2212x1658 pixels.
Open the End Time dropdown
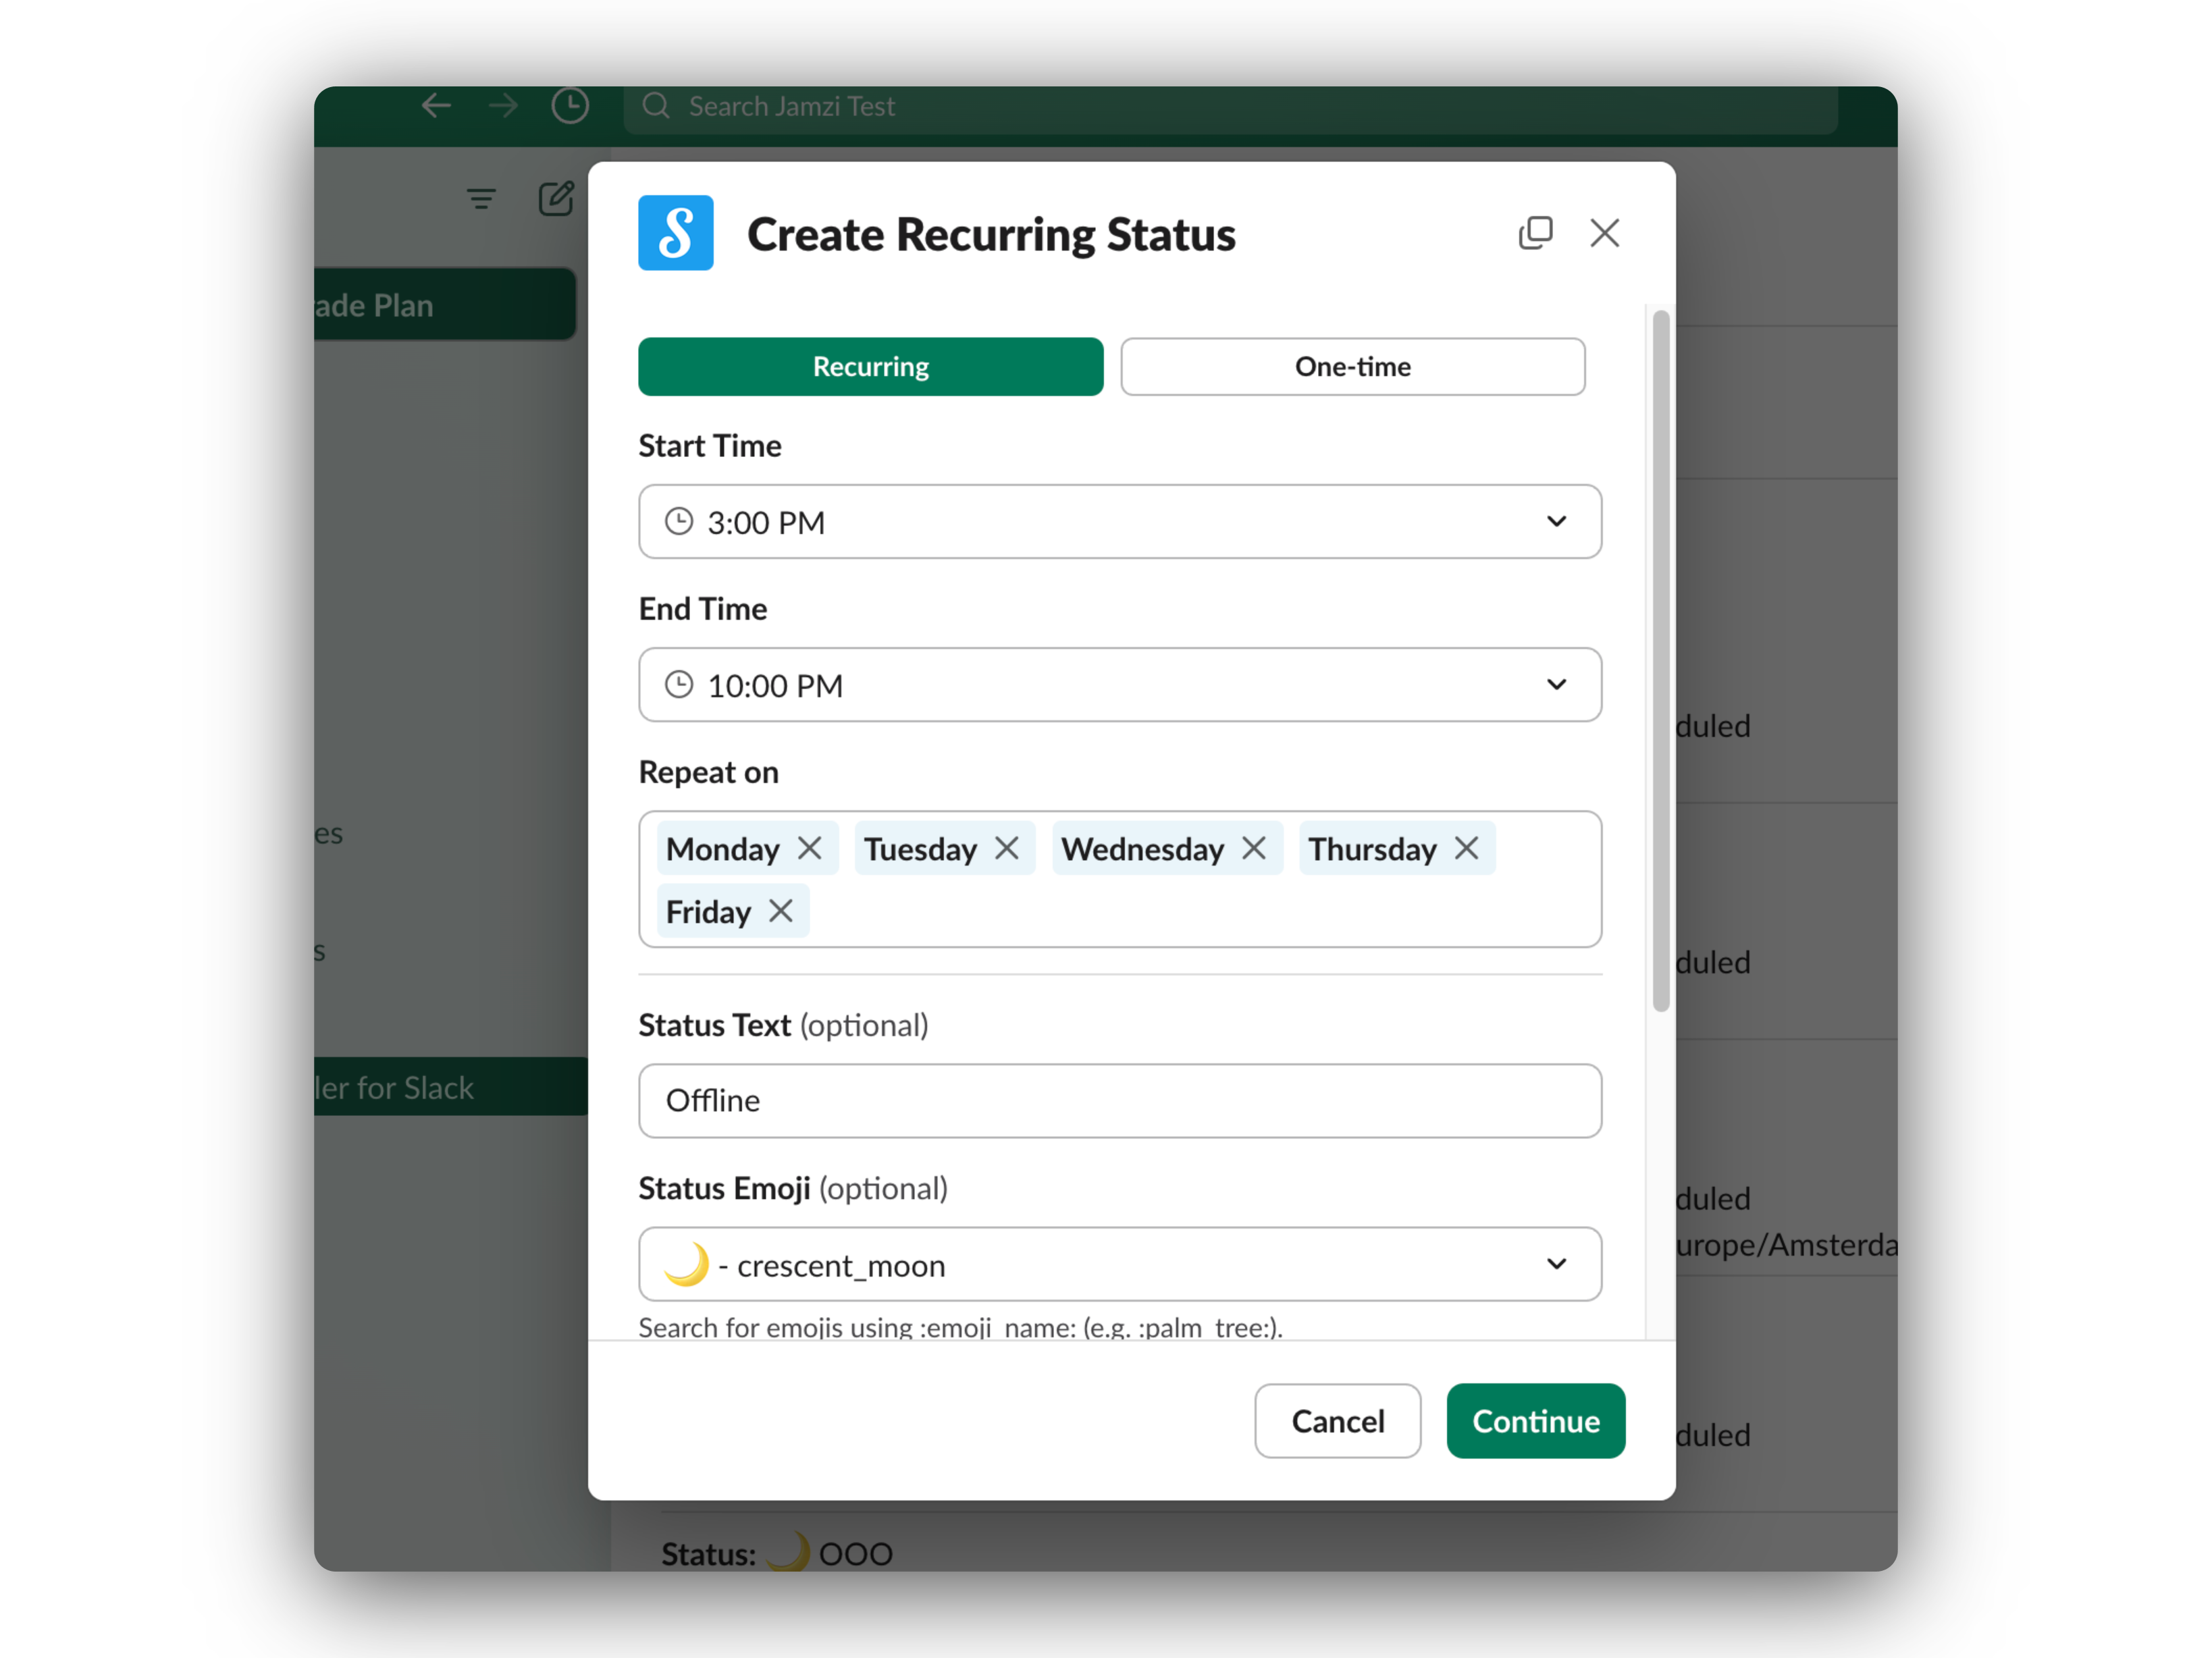tap(1120, 685)
